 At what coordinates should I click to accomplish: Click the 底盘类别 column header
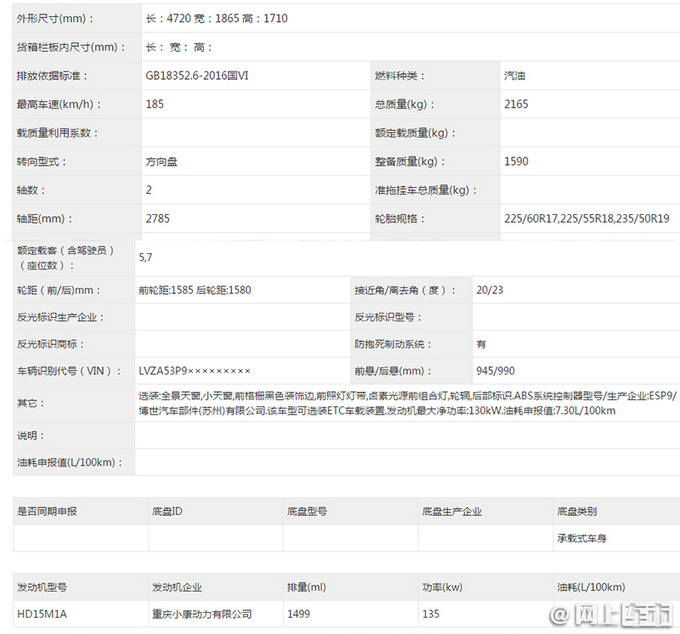tap(577, 511)
